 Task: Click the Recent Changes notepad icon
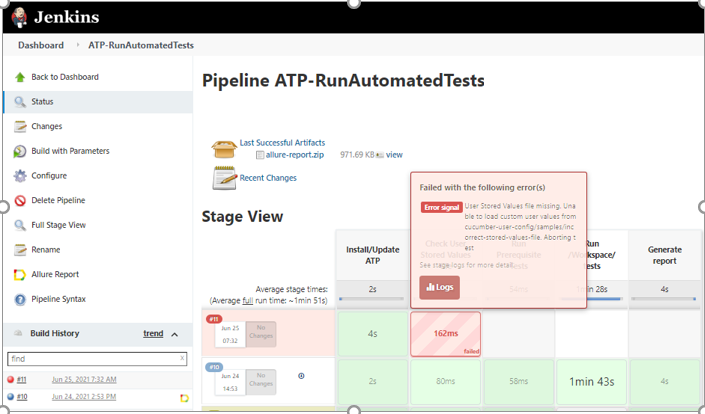pos(224,178)
